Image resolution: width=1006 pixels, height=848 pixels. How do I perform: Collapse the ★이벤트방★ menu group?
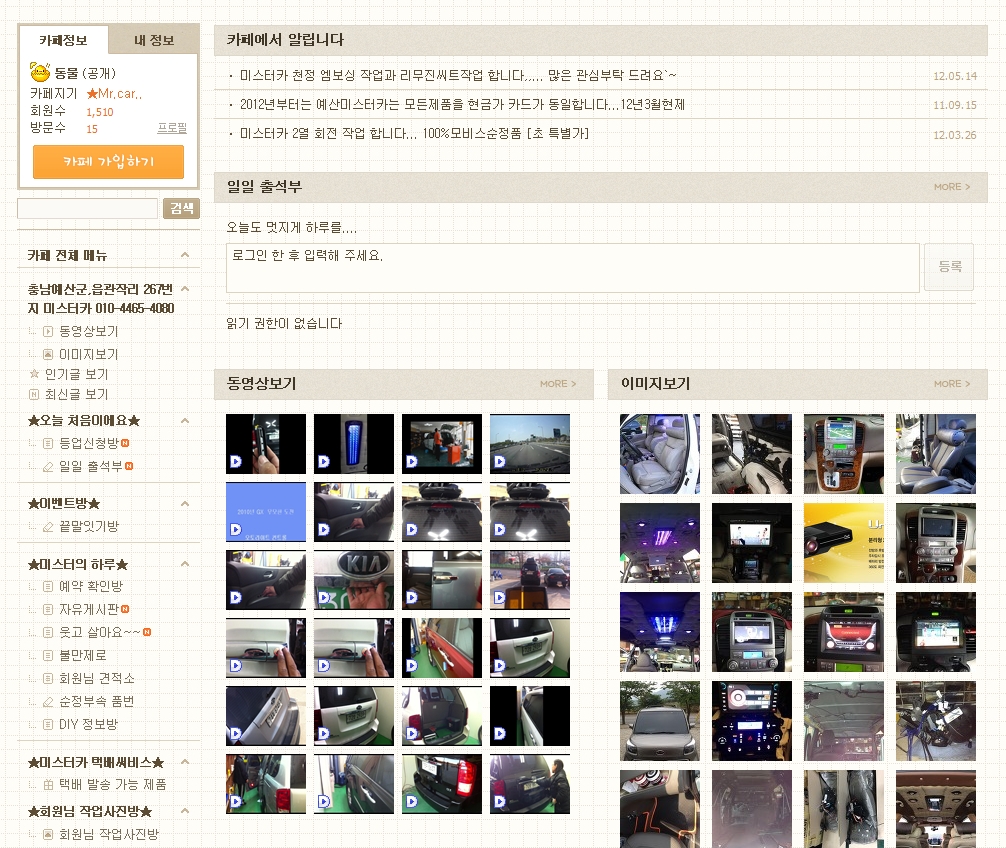coord(185,503)
